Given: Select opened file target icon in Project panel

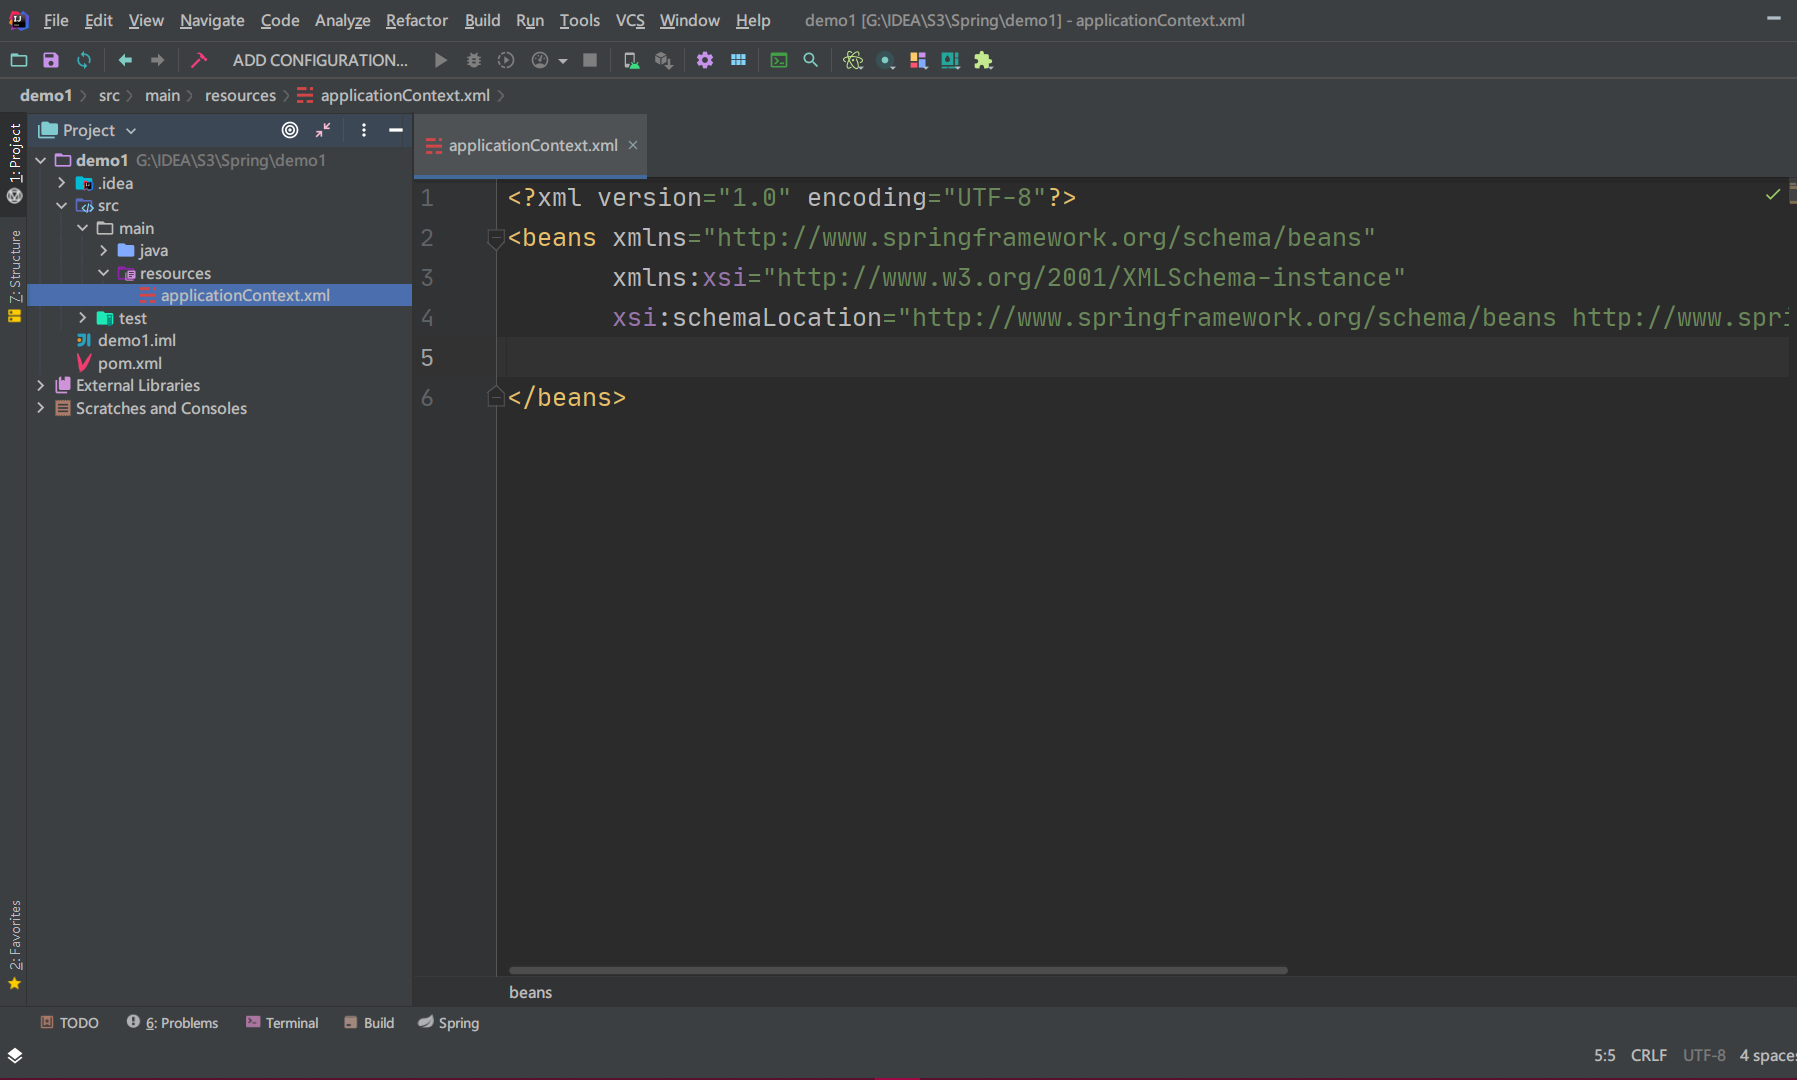Looking at the screenshot, I should (x=290, y=130).
